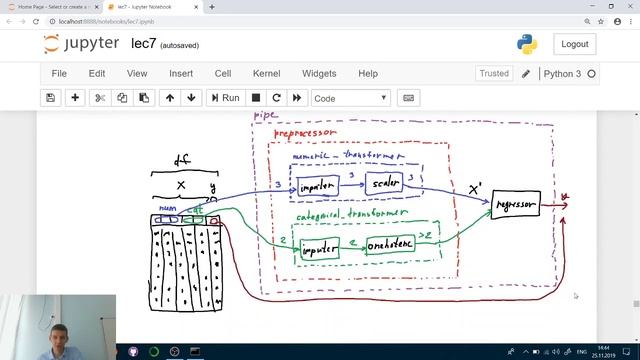Image resolution: width=640 pixels, height=360 pixels.
Task: Click the zoom magnifier icon in address bar
Action: [587, 22]
